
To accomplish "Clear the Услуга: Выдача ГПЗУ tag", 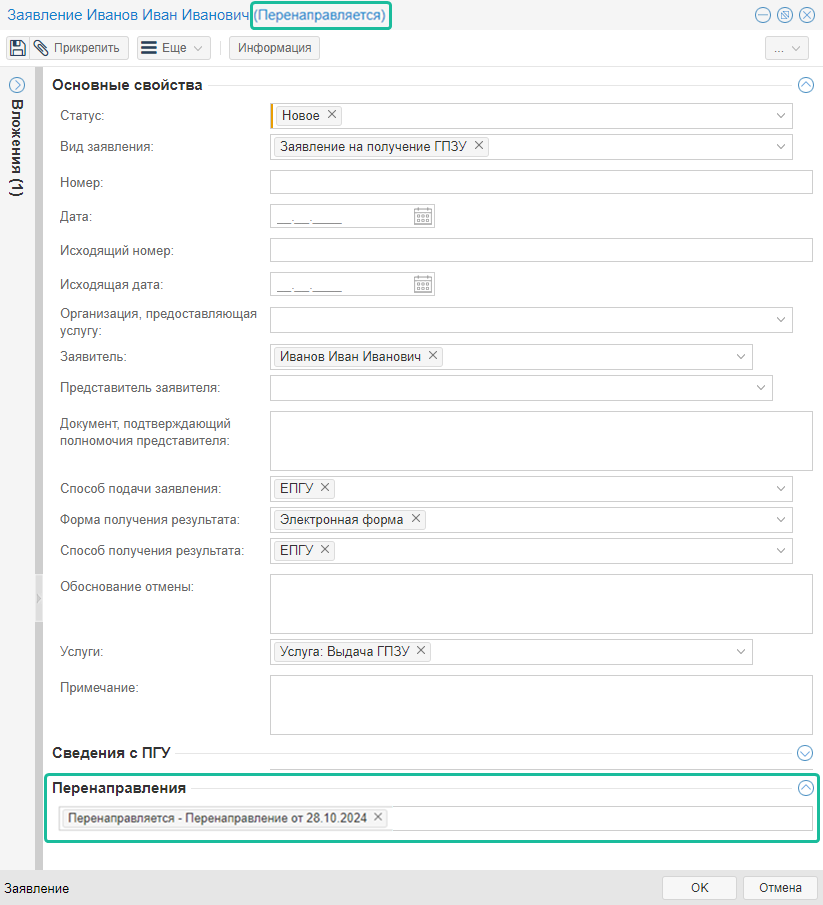I will point(421,651).
